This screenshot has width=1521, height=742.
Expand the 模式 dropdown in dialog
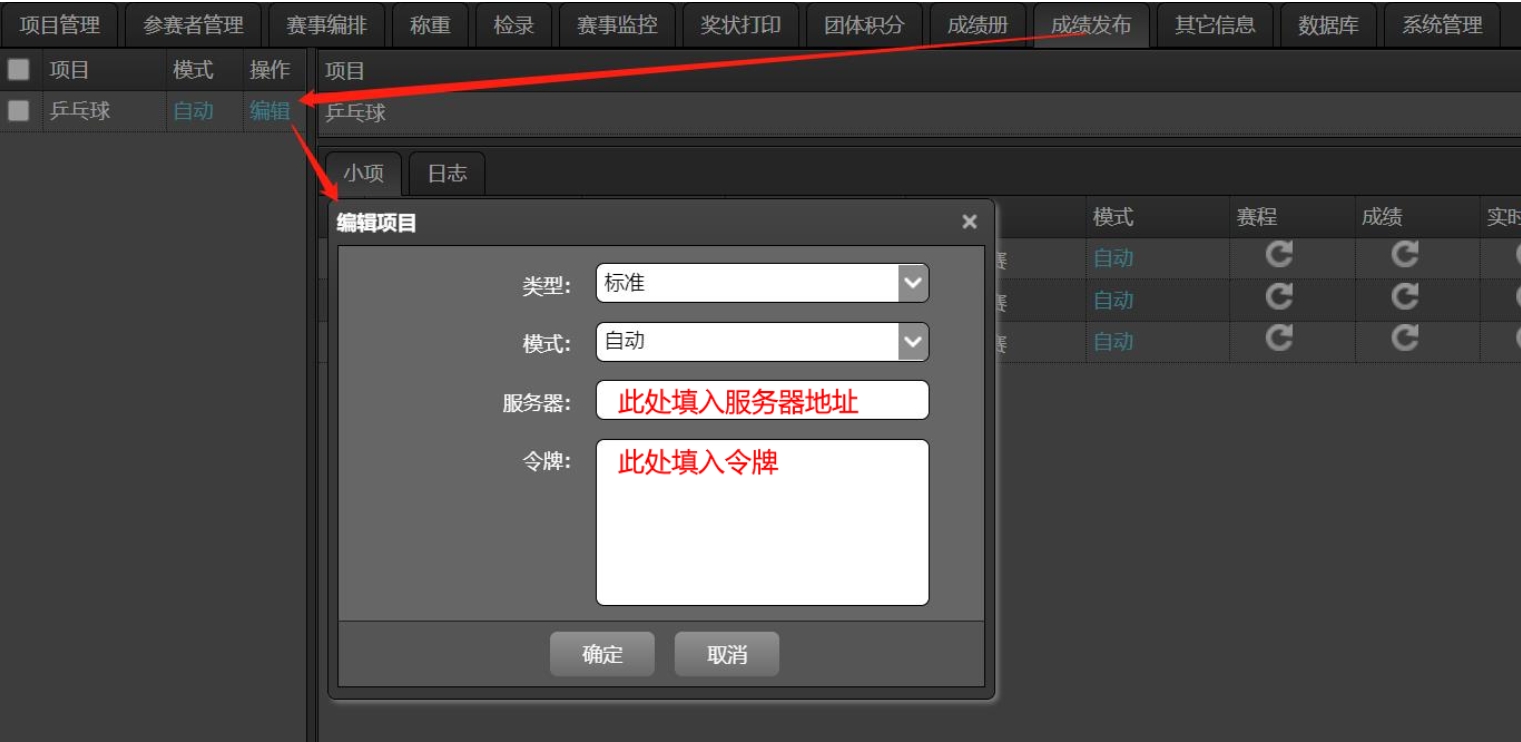point(912,342)
